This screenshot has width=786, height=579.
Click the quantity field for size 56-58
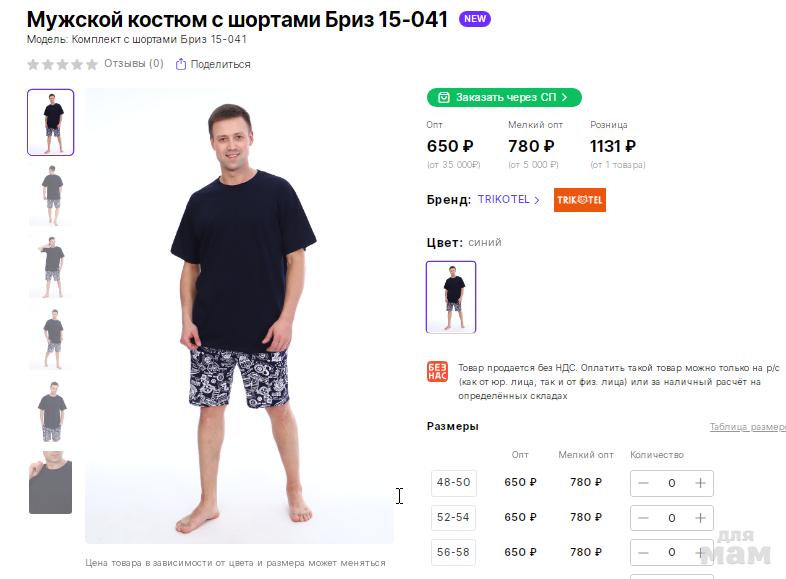(x=672, y=552)
